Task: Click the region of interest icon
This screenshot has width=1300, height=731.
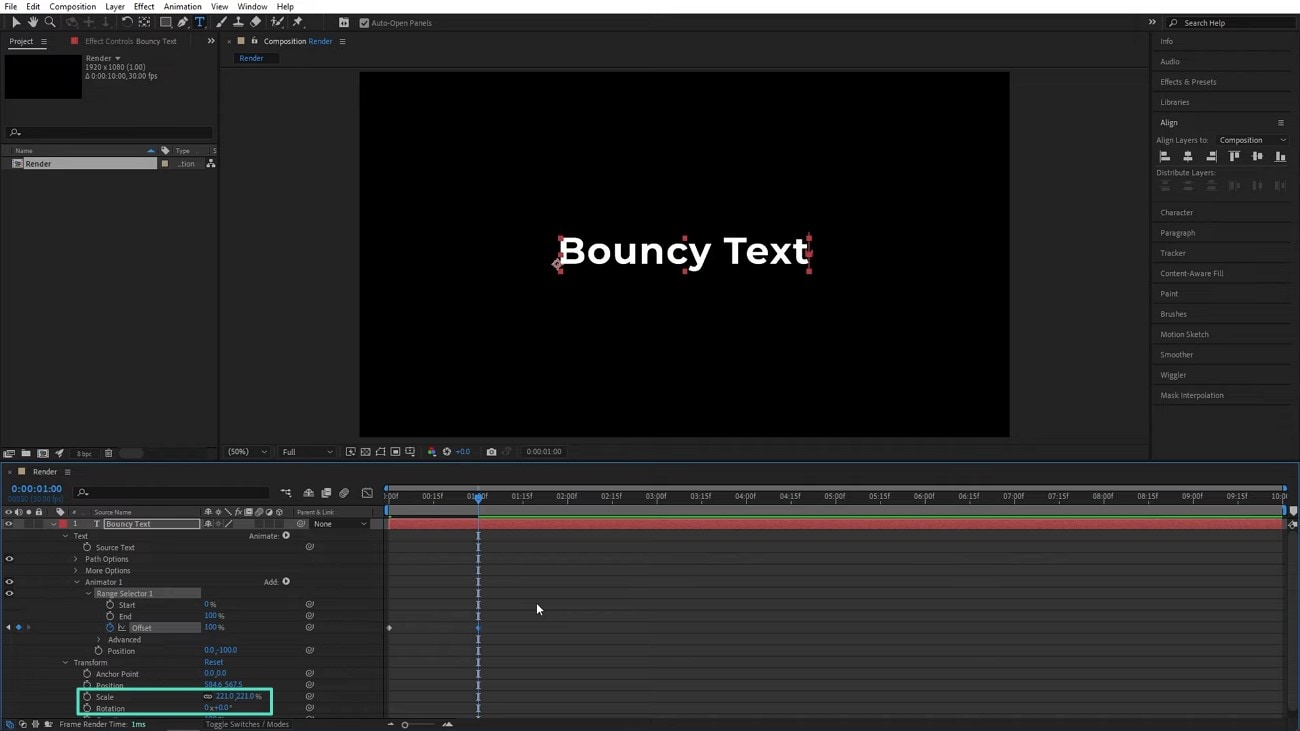Action: pyautogui.click(x=395, y=452)
